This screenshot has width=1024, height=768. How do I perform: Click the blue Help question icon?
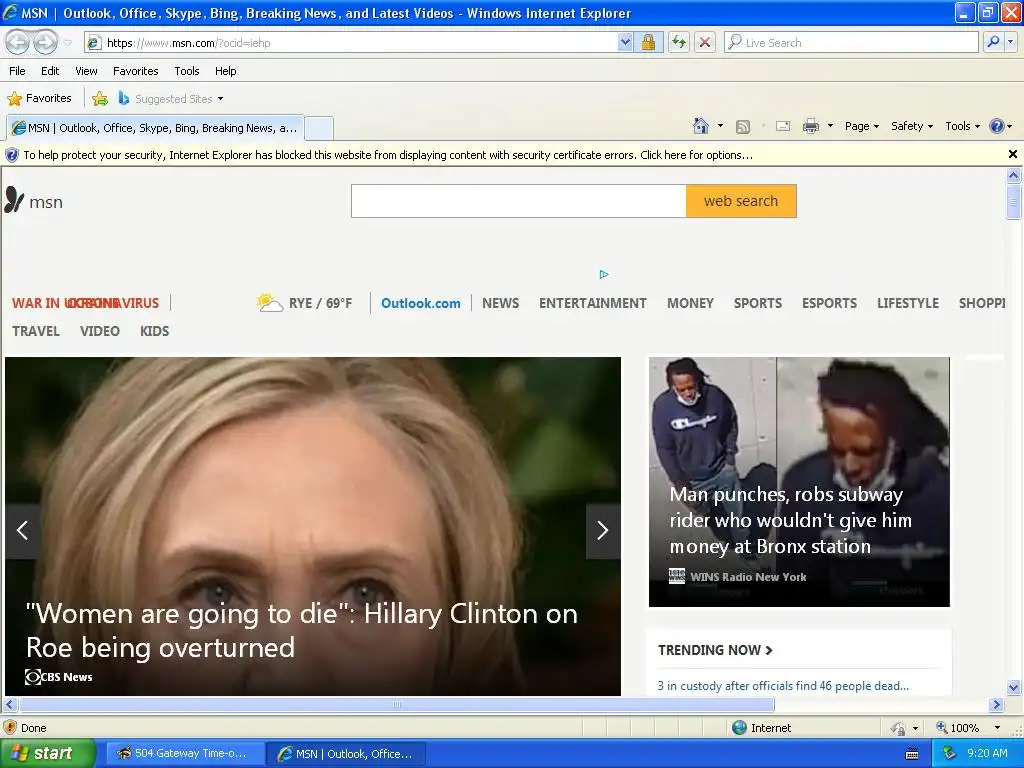[997, 126]
